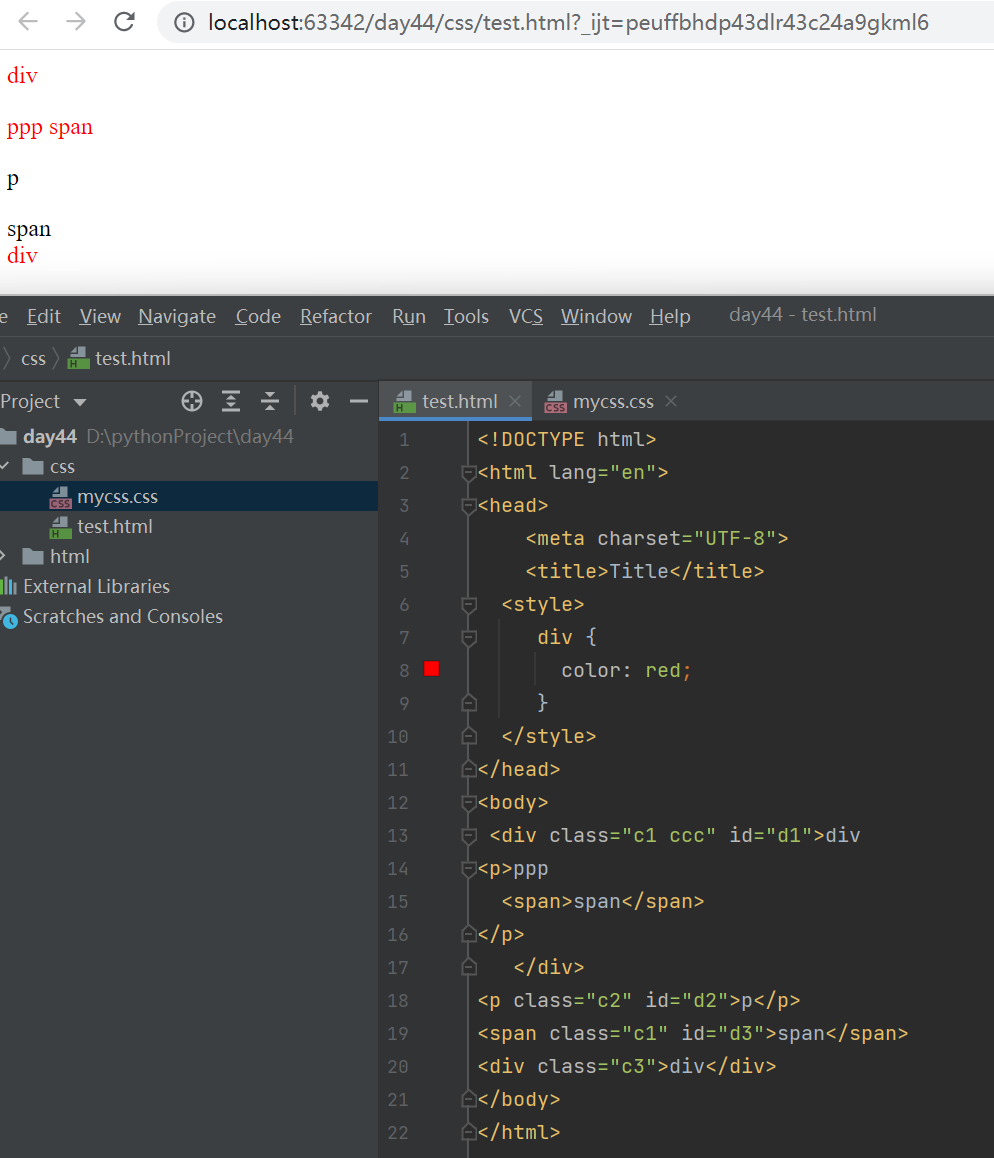Click black 'span' text in browser page
Viewport: 994px width, 1158px height.
[29, 230]
